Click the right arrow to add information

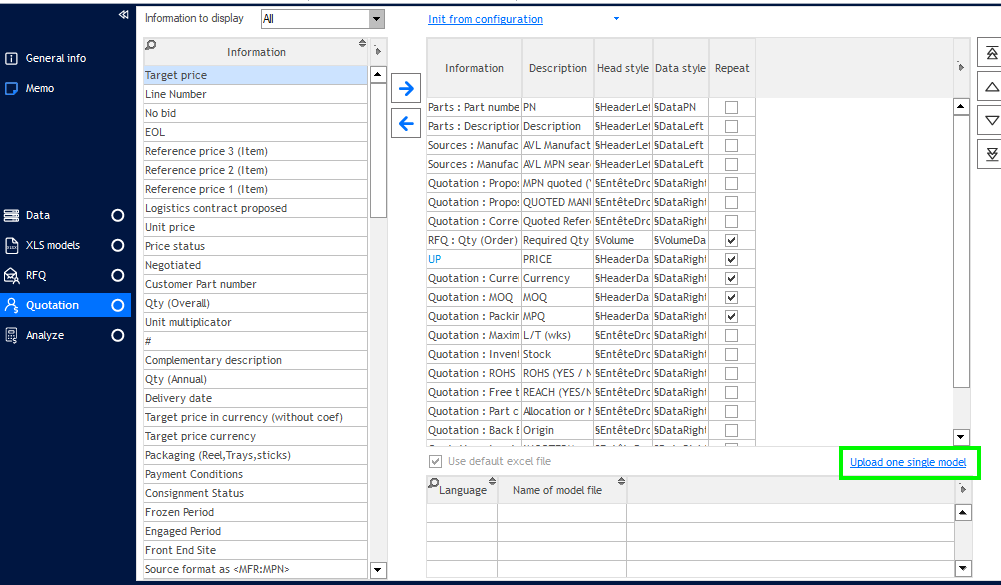[406, 89]
